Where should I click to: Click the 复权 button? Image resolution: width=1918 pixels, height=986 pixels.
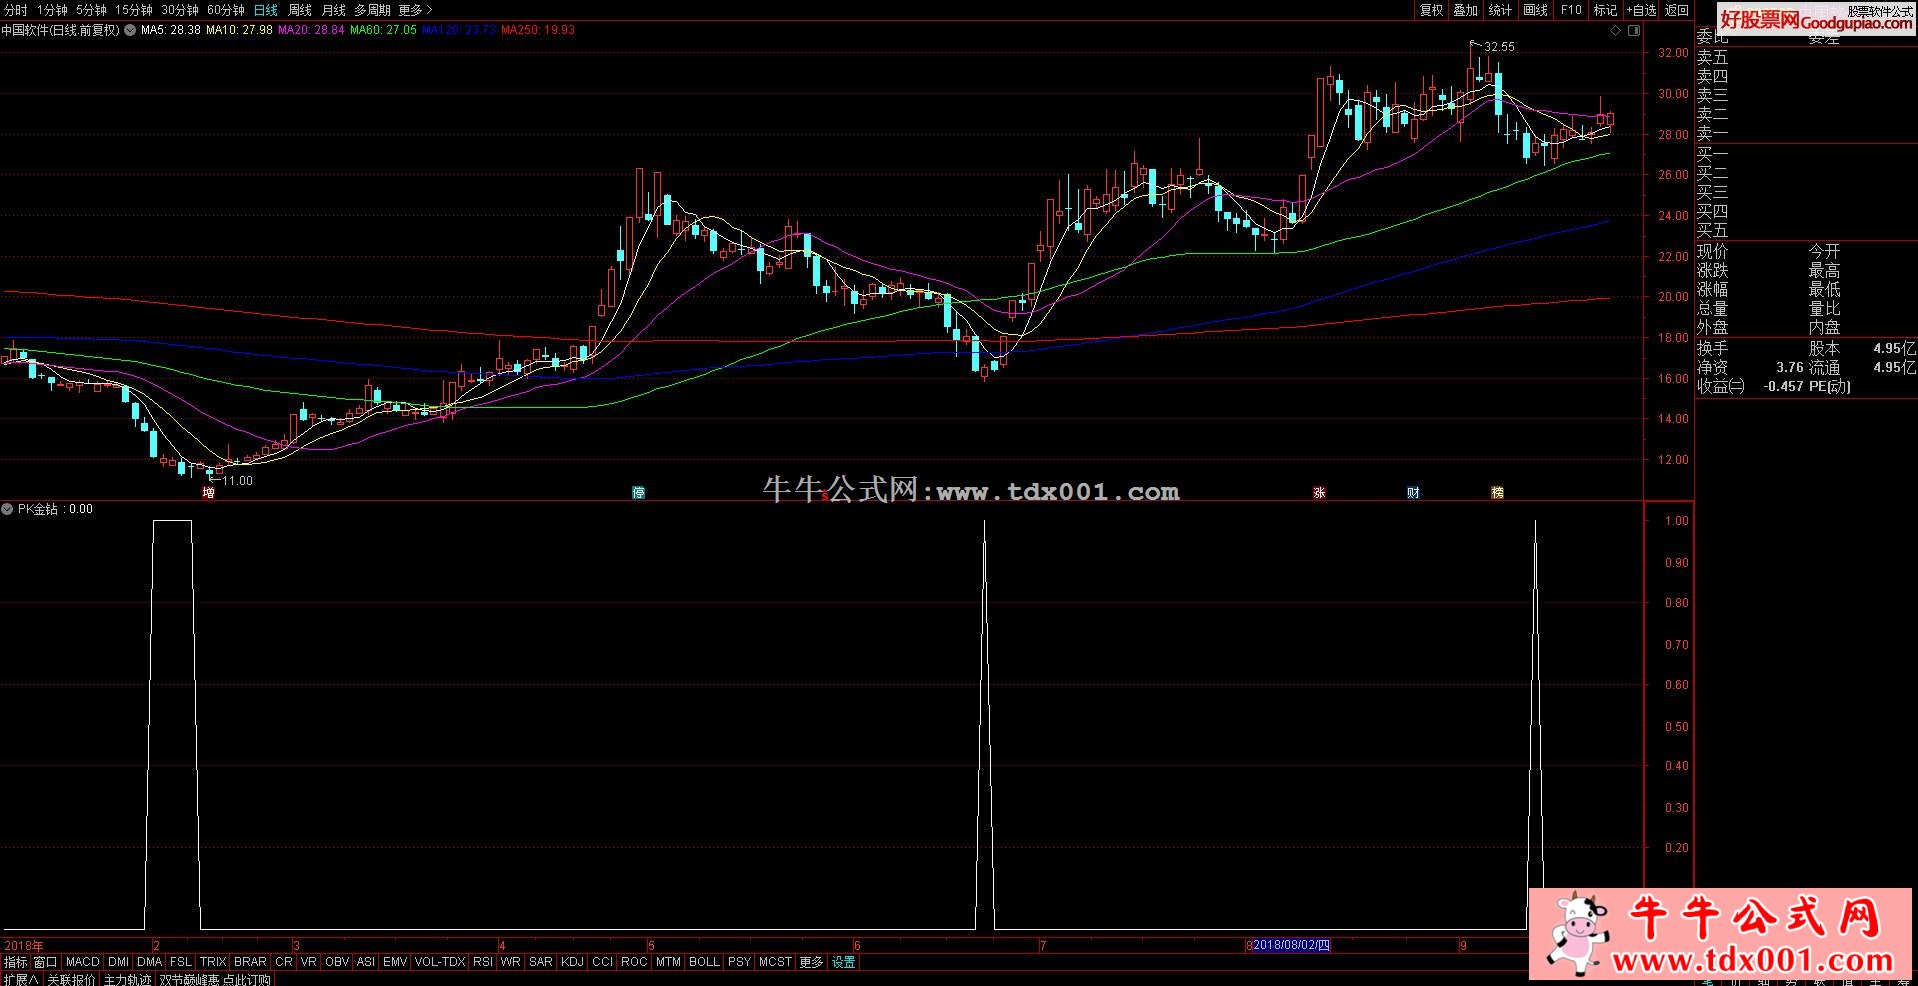(x=1432, y=10)
